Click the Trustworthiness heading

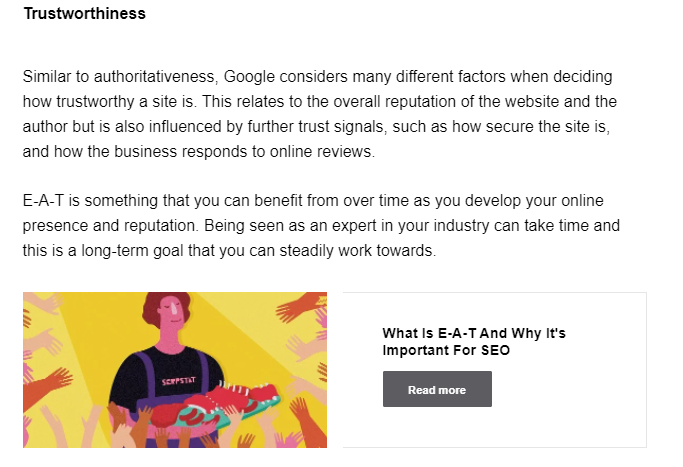tap(85, 14)
